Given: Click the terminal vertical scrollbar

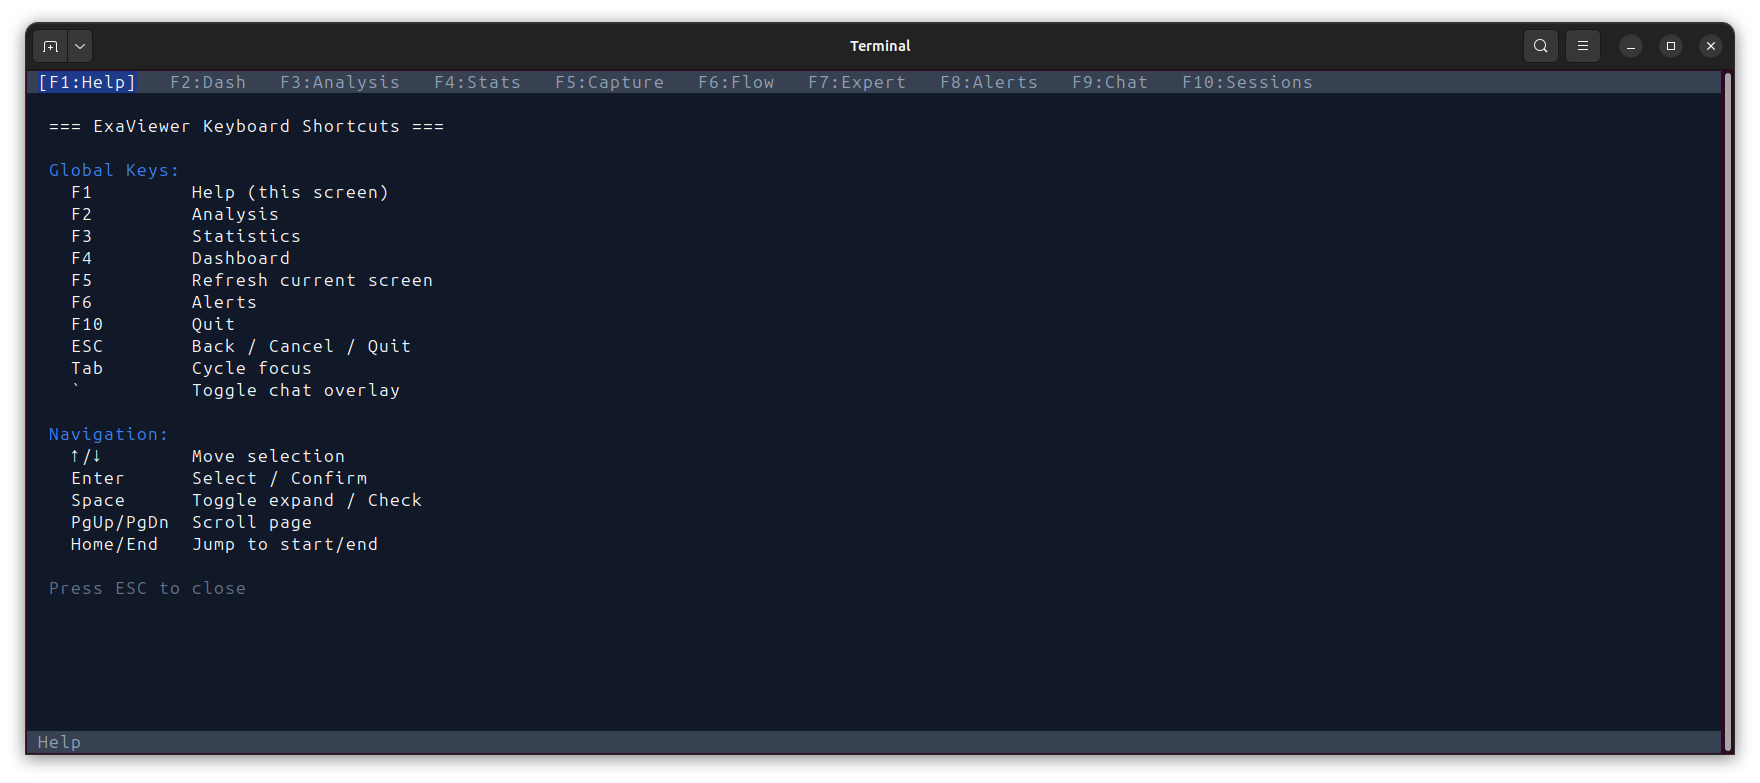Looking at the screenshot, I should pos(1728,412).
